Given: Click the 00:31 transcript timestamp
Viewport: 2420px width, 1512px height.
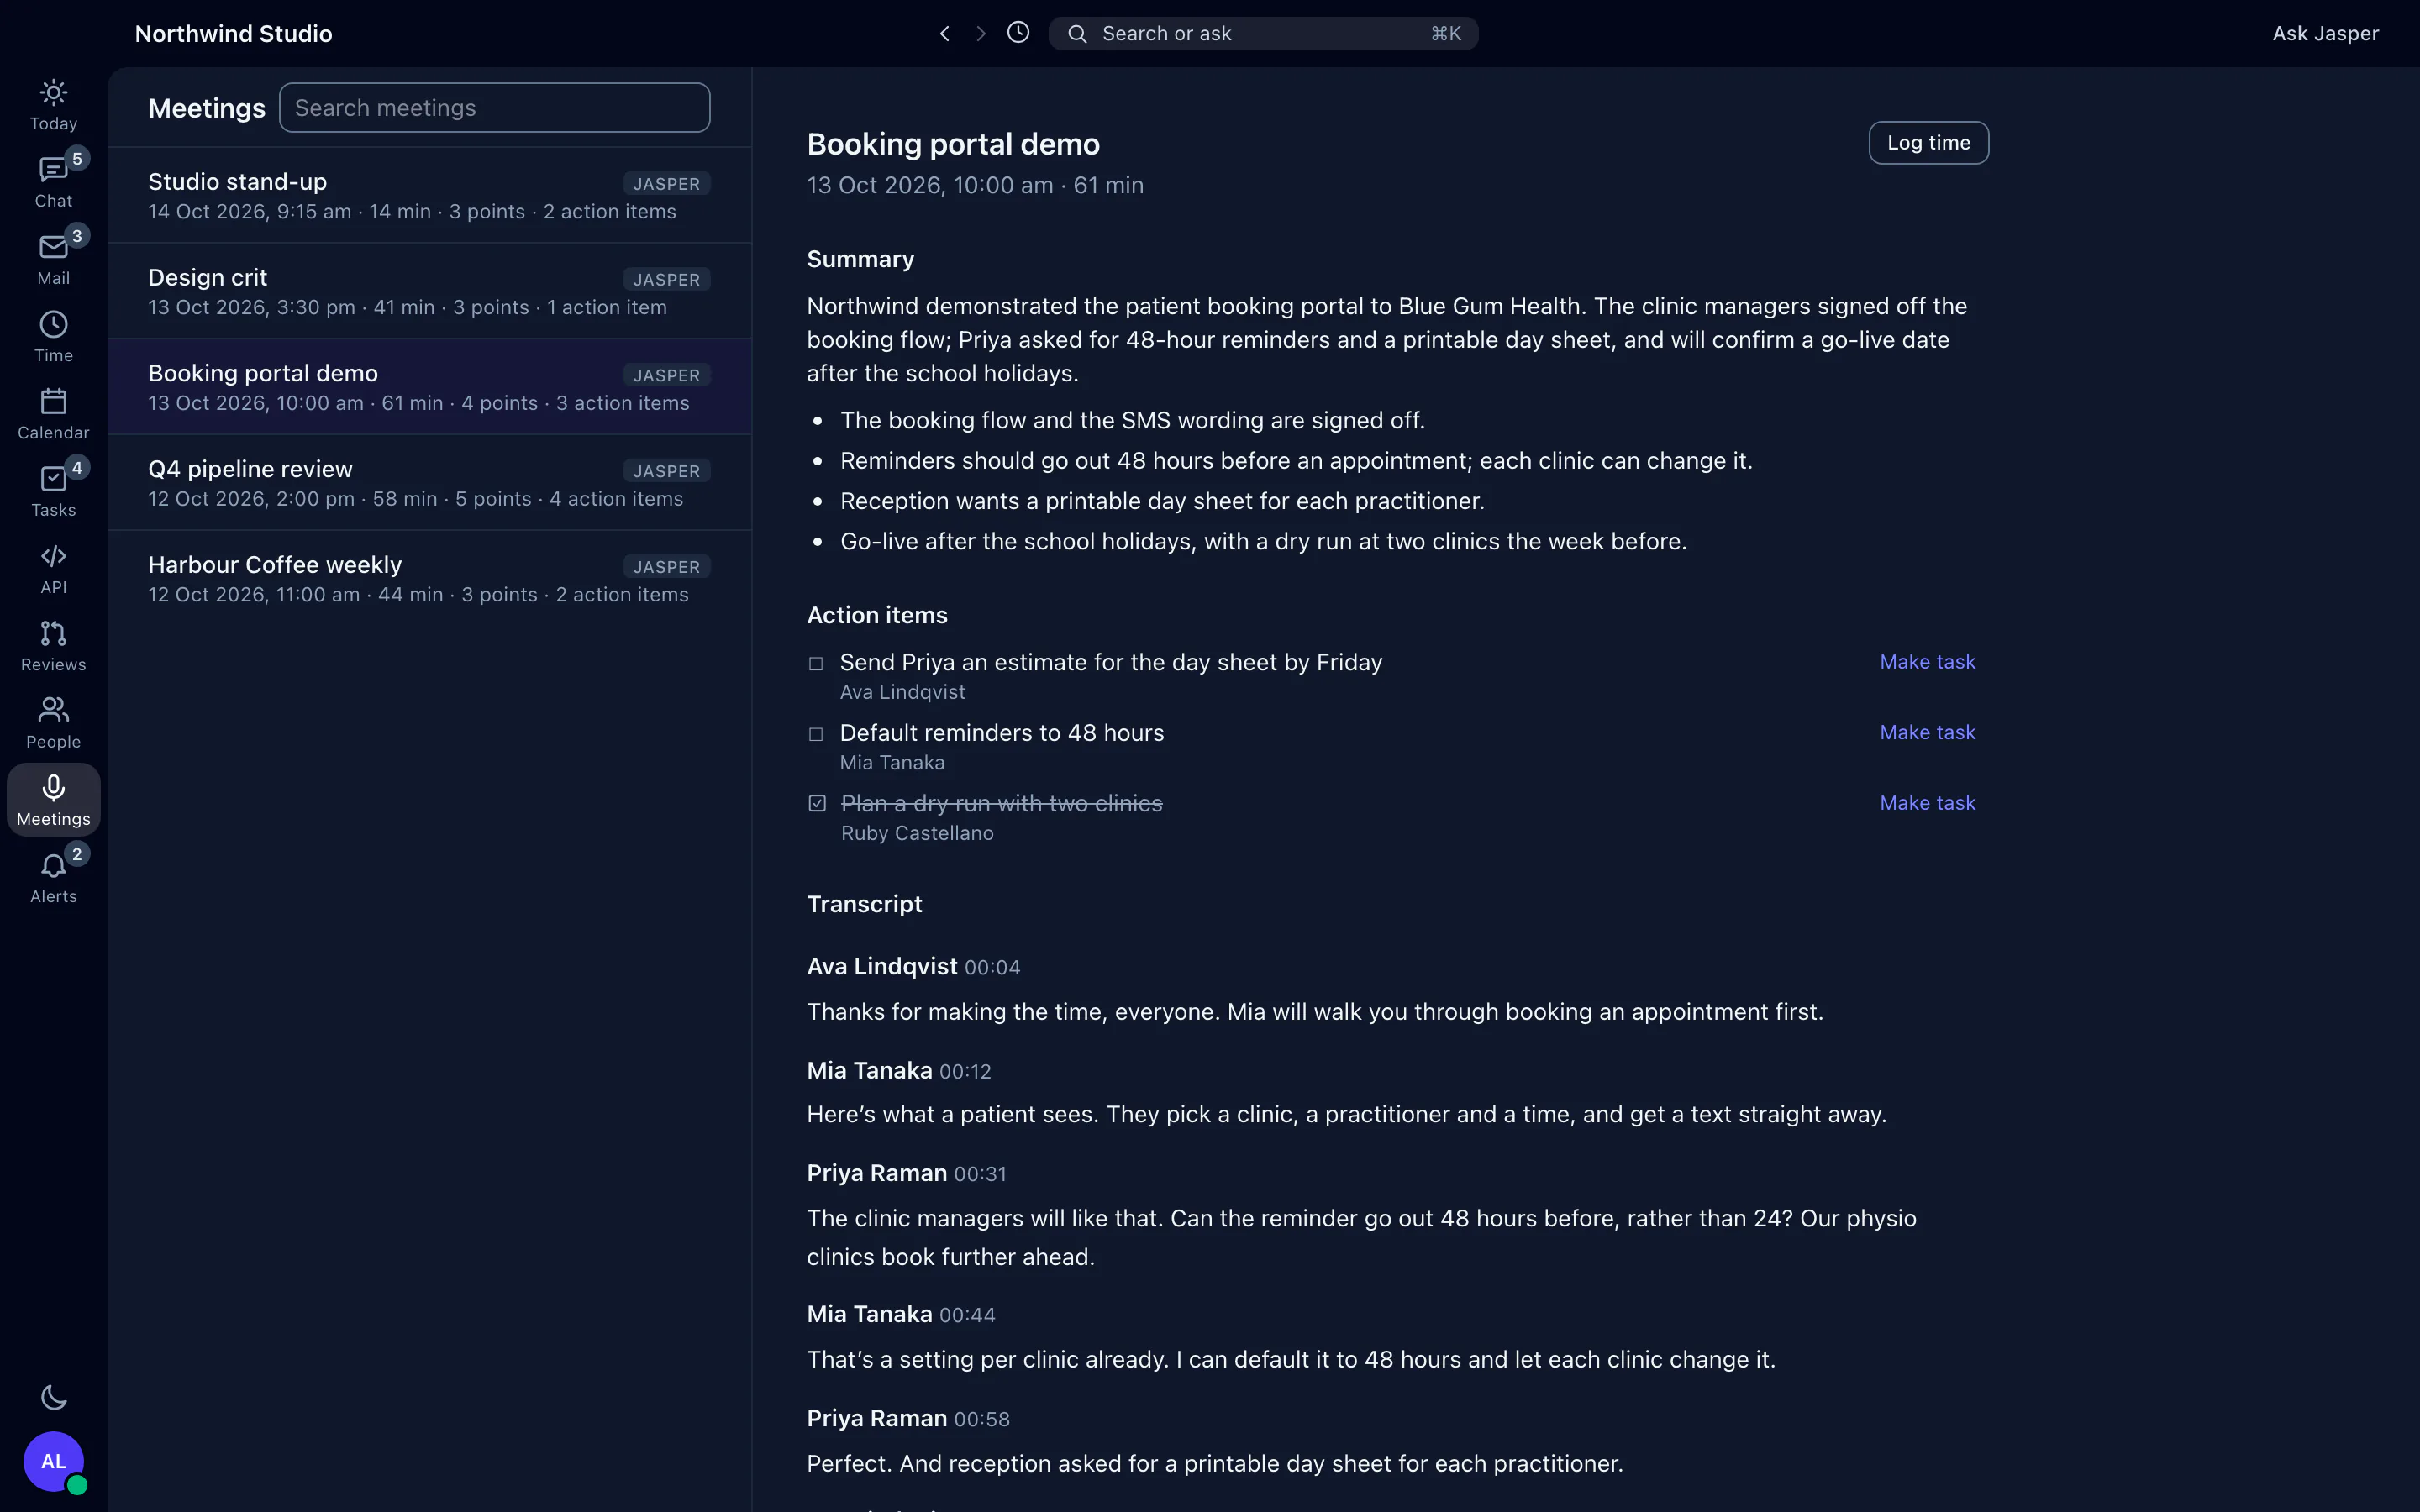Looking at the screenshot, I should (x=980, y=1174).
